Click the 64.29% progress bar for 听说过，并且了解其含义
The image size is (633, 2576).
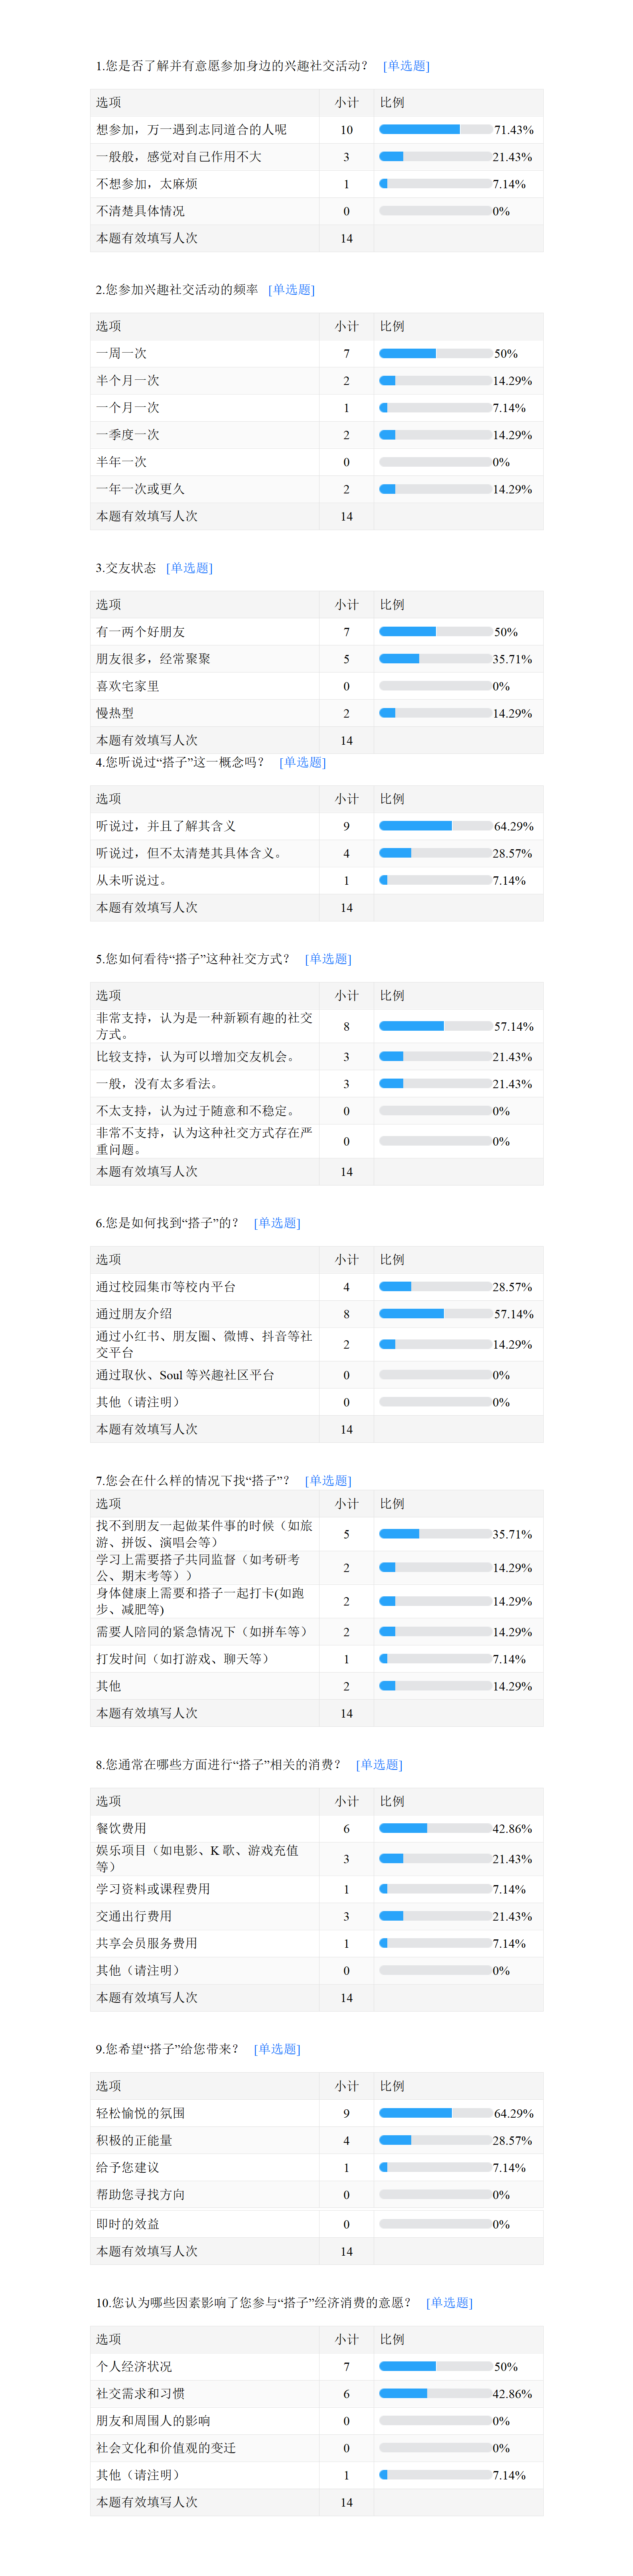coord(435,826)
